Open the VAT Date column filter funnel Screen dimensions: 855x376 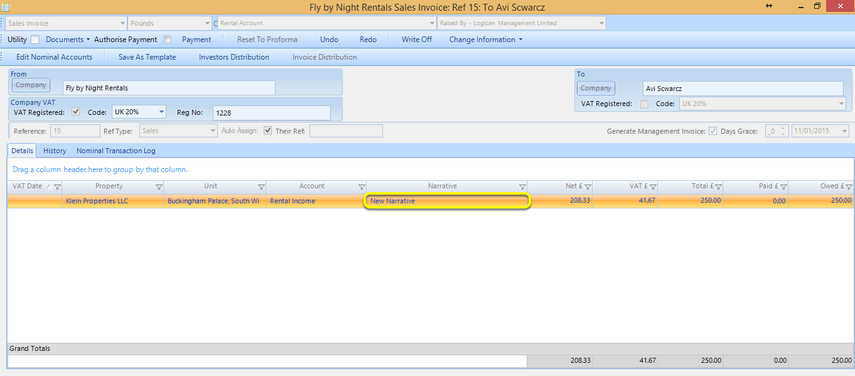tap(57, 187)
